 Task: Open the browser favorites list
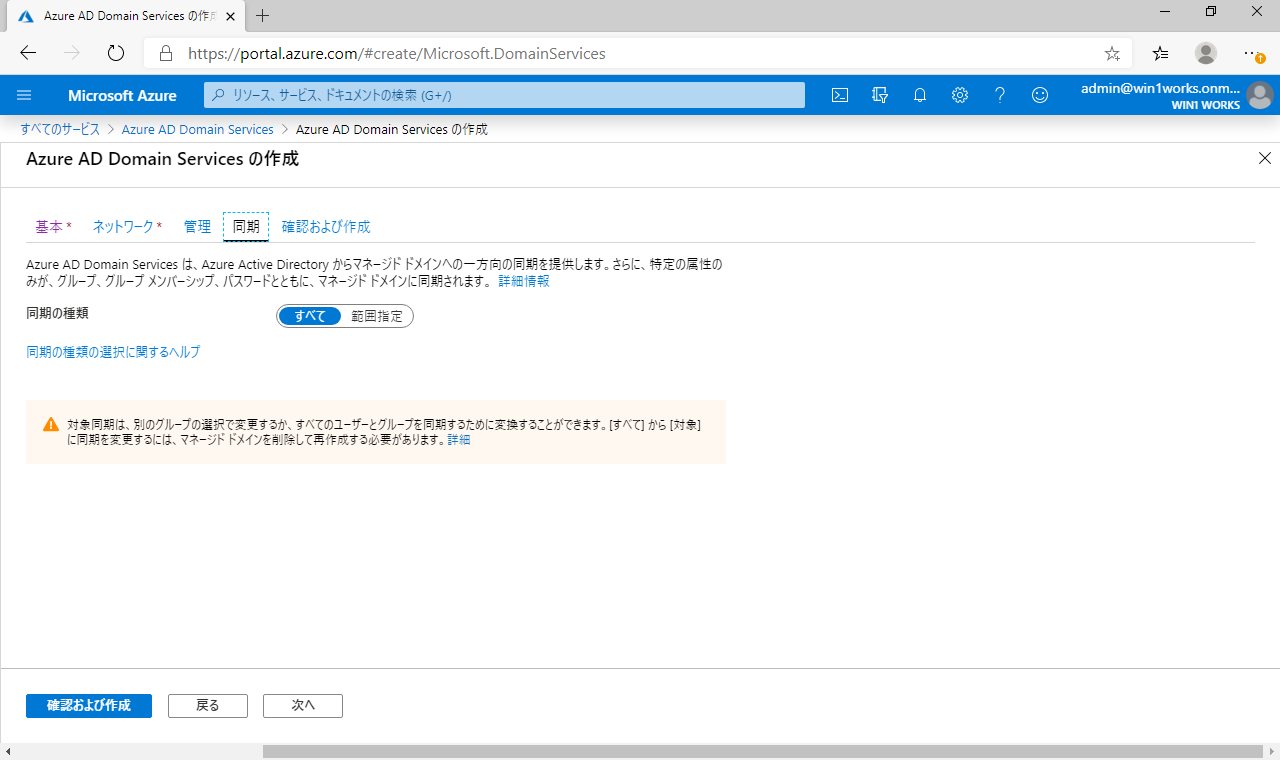pos(1160,53)
